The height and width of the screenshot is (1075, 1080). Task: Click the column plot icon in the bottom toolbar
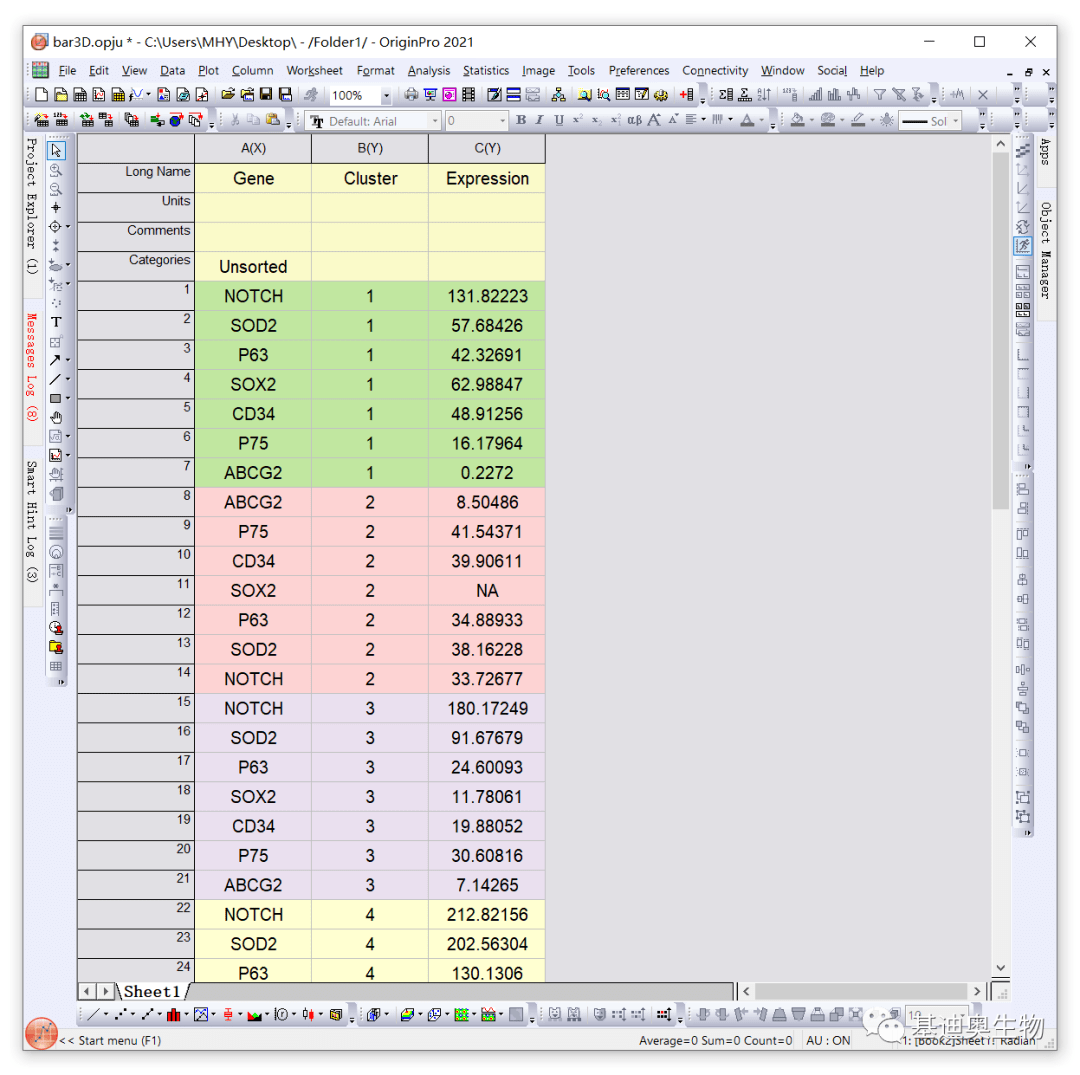coord(174,1014)
